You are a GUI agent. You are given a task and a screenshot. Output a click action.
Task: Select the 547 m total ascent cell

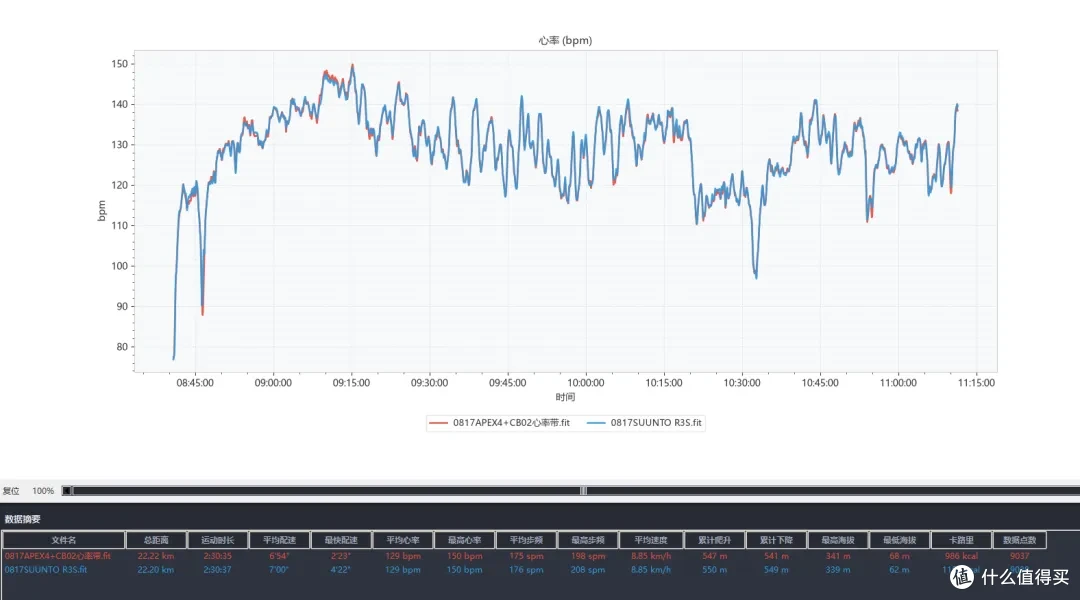714,556
